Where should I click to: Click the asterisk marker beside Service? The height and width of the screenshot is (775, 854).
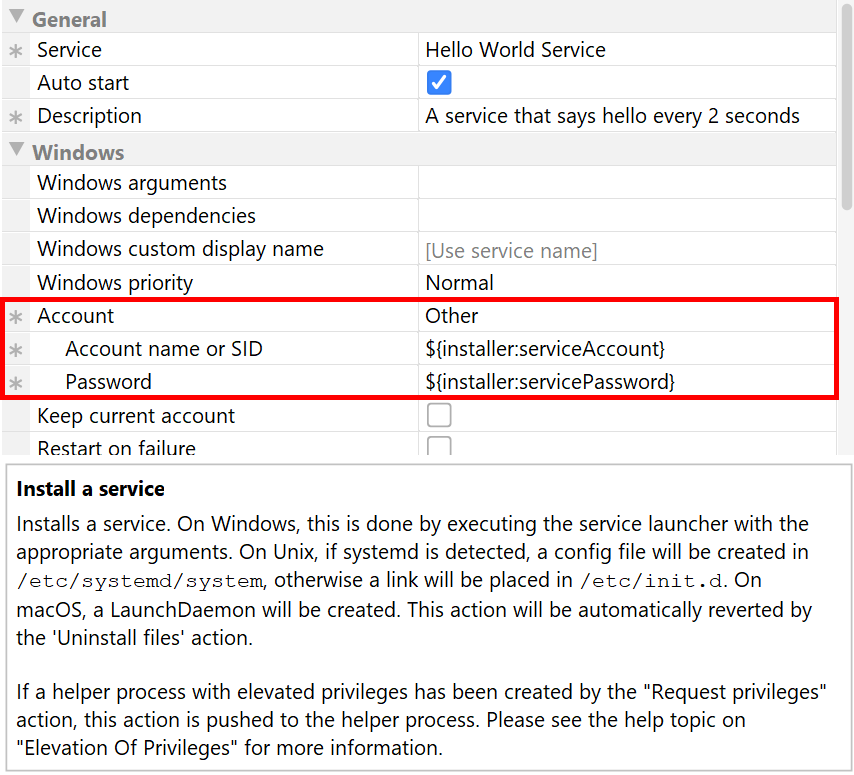(x=15, y=51)
